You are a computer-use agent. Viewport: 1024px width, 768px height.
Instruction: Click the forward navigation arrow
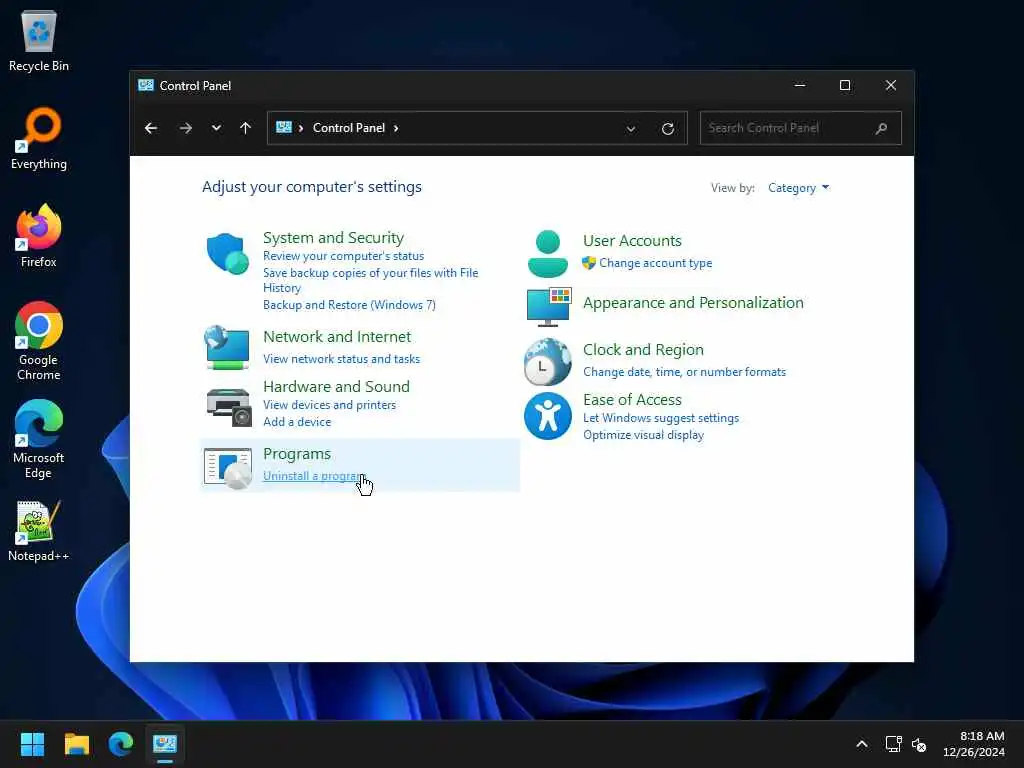pos(185,128)
